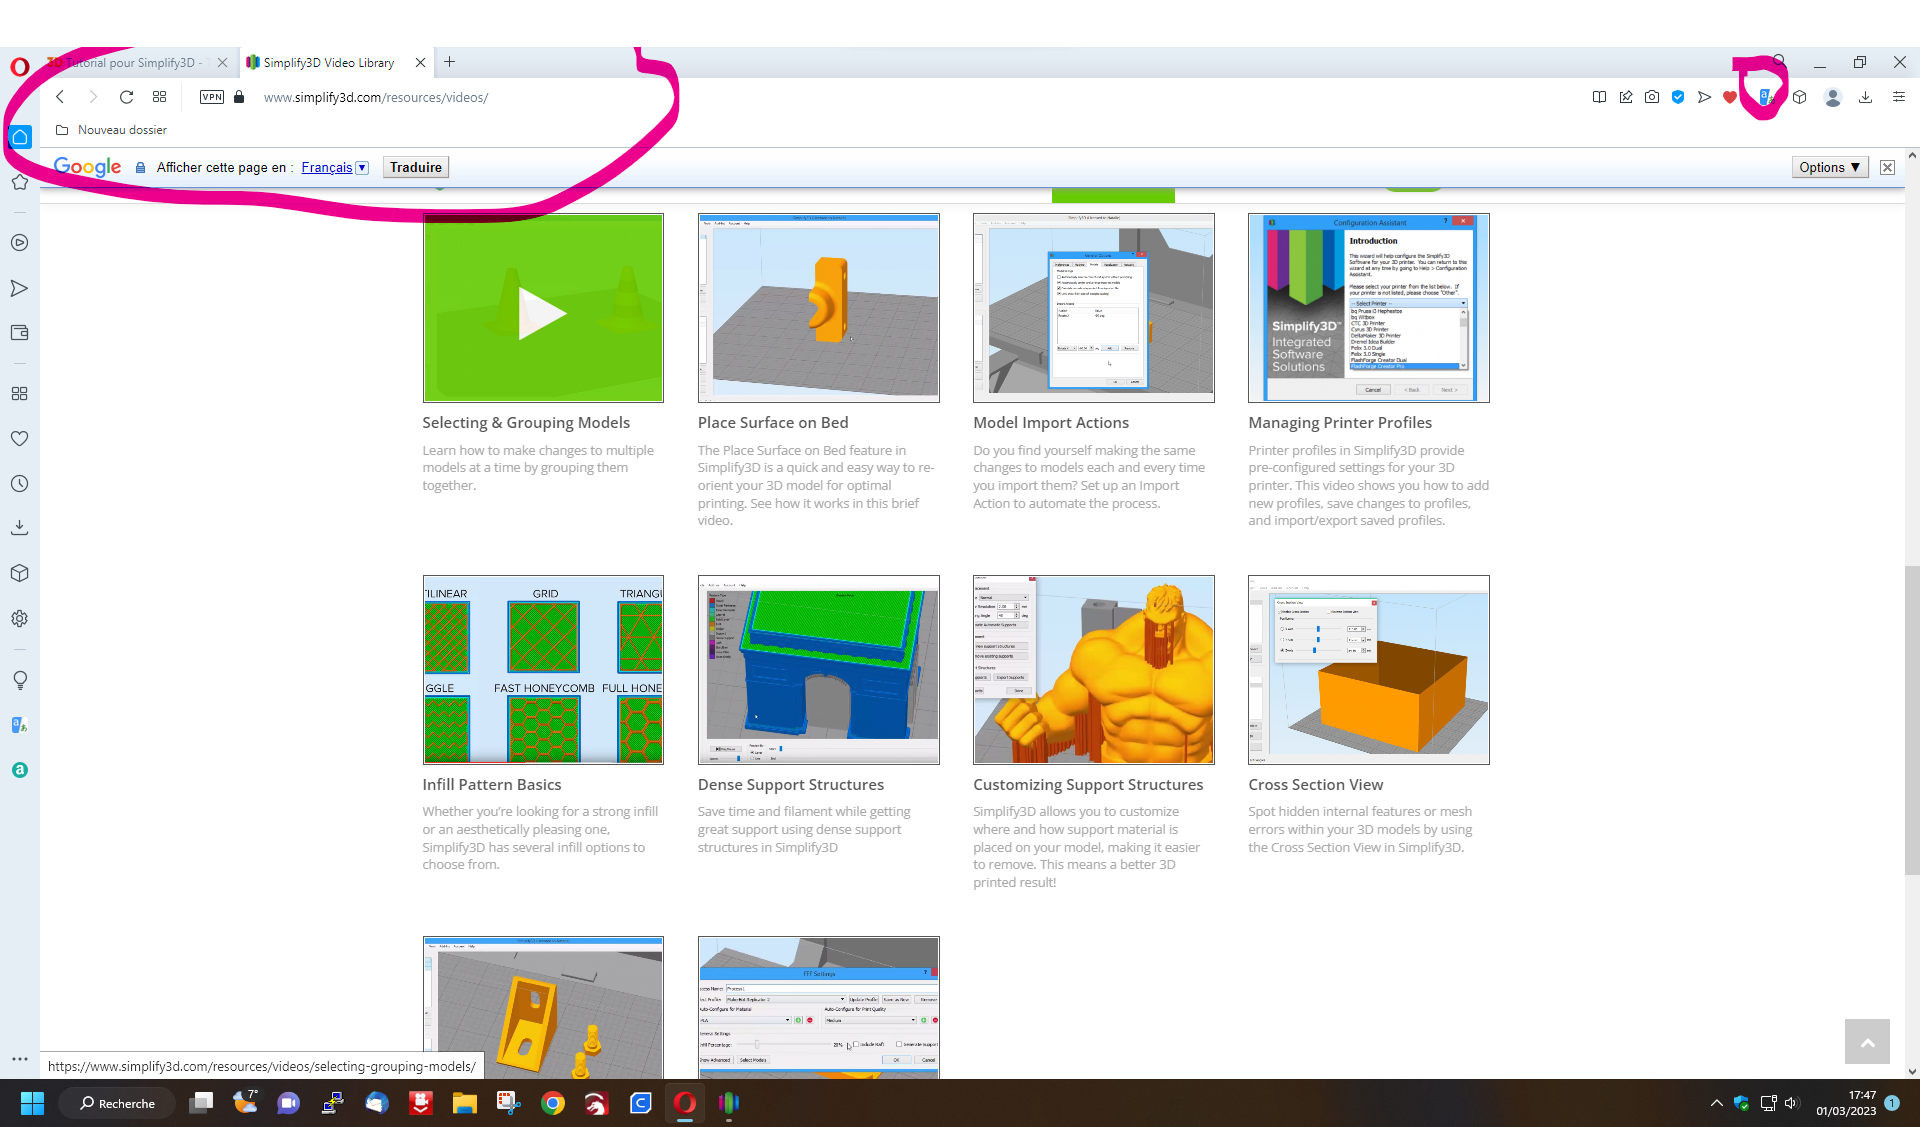
Task: Open sidebar Player icon
Action: (19, 243)
